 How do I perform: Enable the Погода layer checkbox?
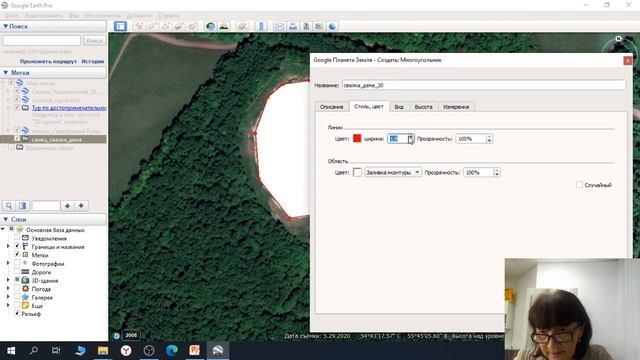tap(17, 289)
